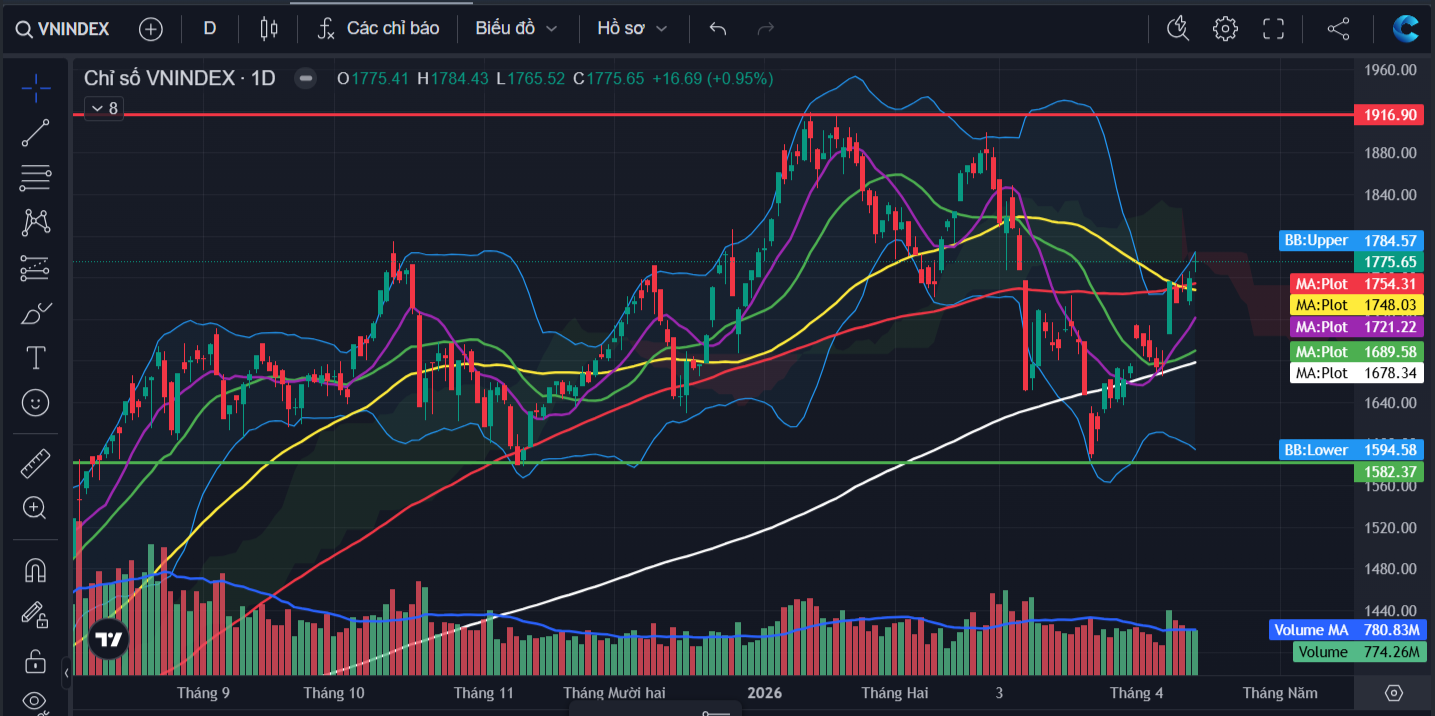Open the Hồ sơ dropdown
1435x716 pixels.
point(632,29)
